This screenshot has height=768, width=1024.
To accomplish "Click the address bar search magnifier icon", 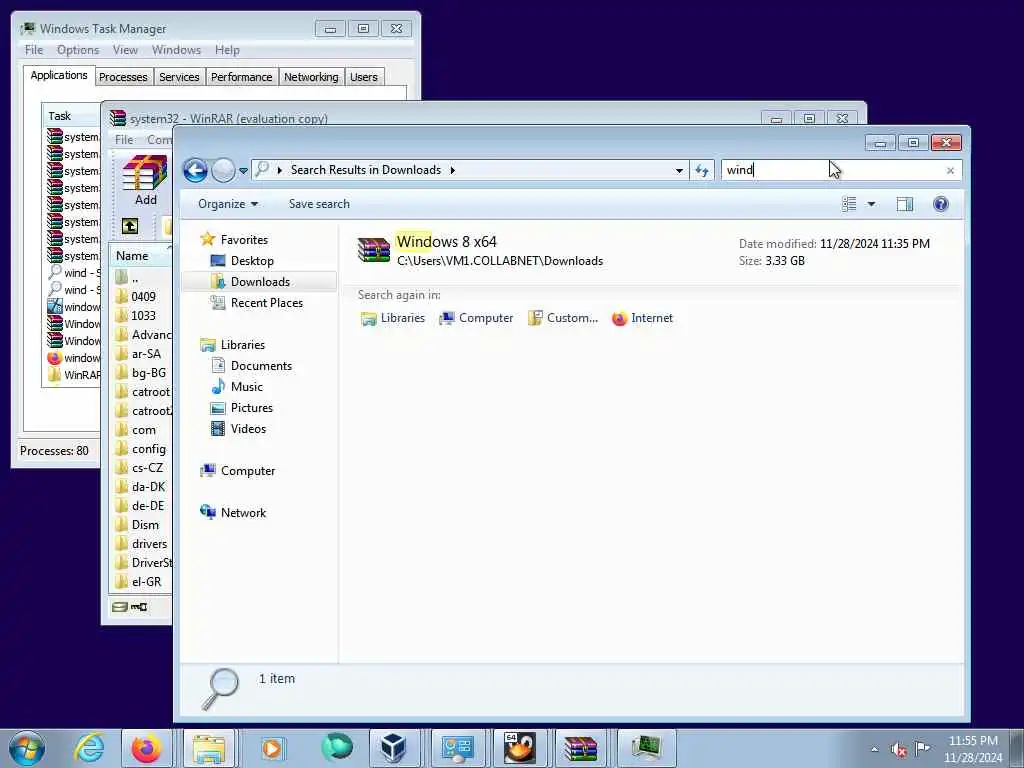I will click(262, 170).
